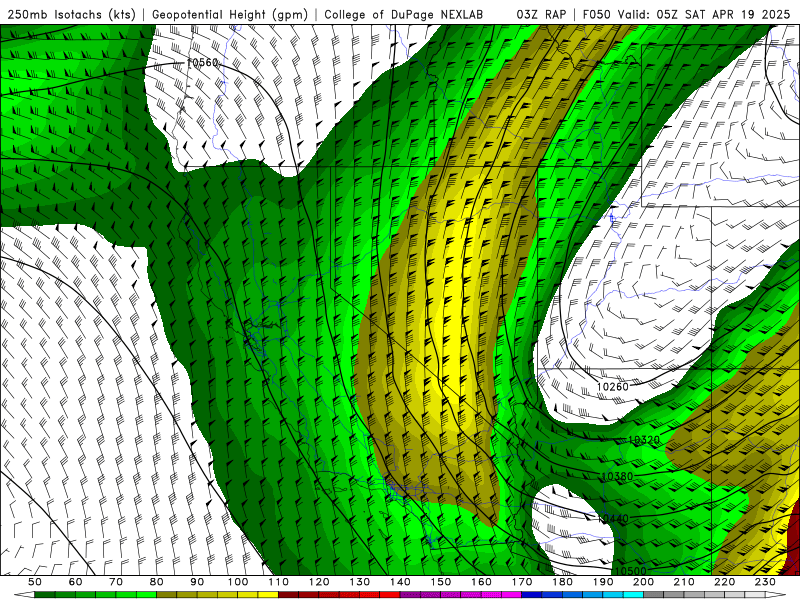Select the 230 kts colorbar label
The width and height of the screenshot is (800, 600).
coord(765,582)
